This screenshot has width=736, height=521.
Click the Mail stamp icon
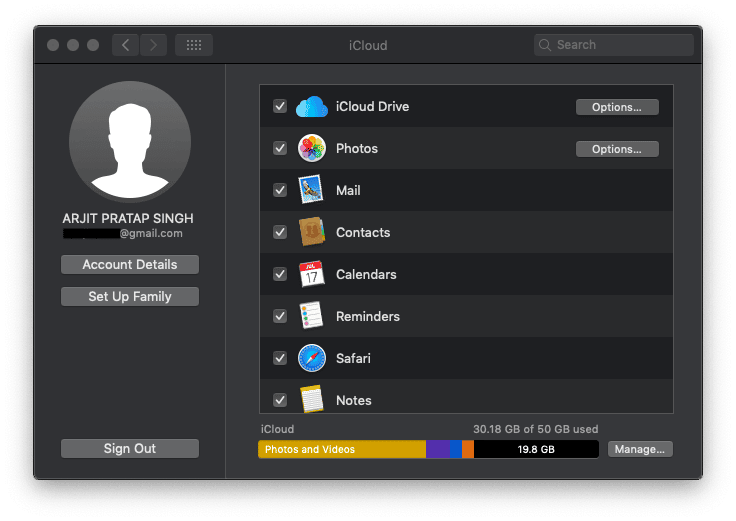(x=311, y=190)
